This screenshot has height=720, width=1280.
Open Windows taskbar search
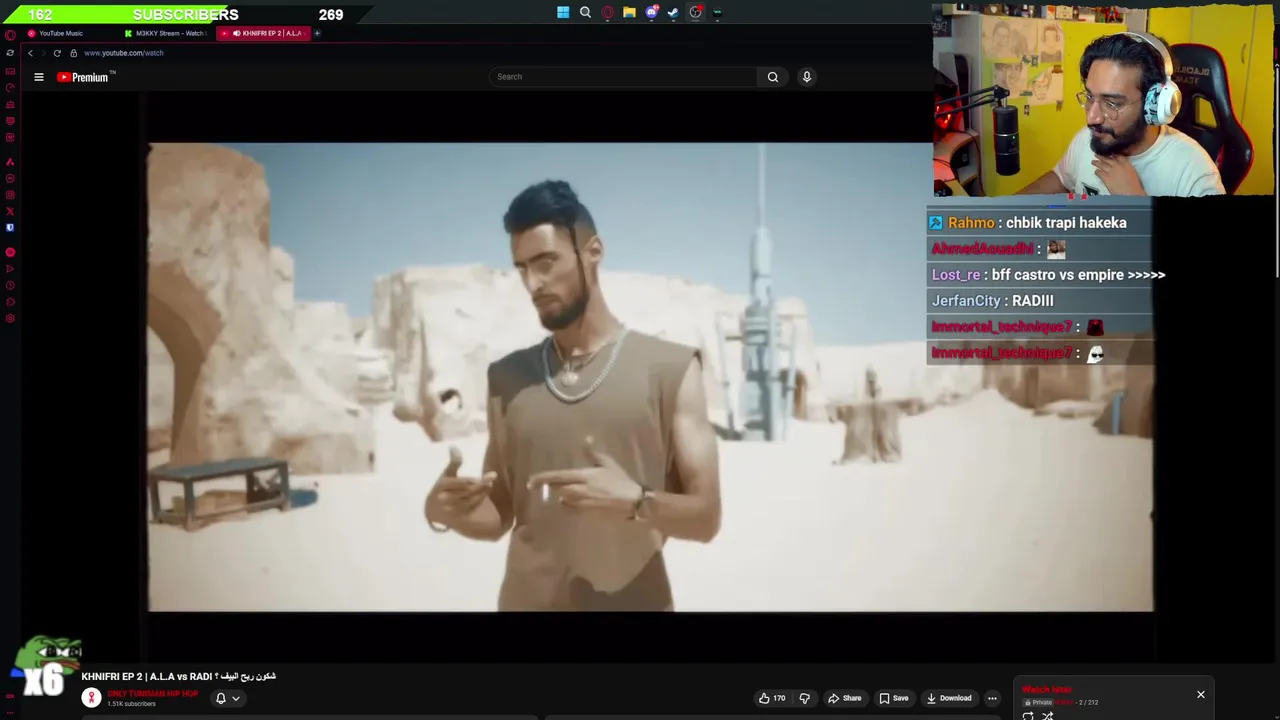click(x=585, y=13)
